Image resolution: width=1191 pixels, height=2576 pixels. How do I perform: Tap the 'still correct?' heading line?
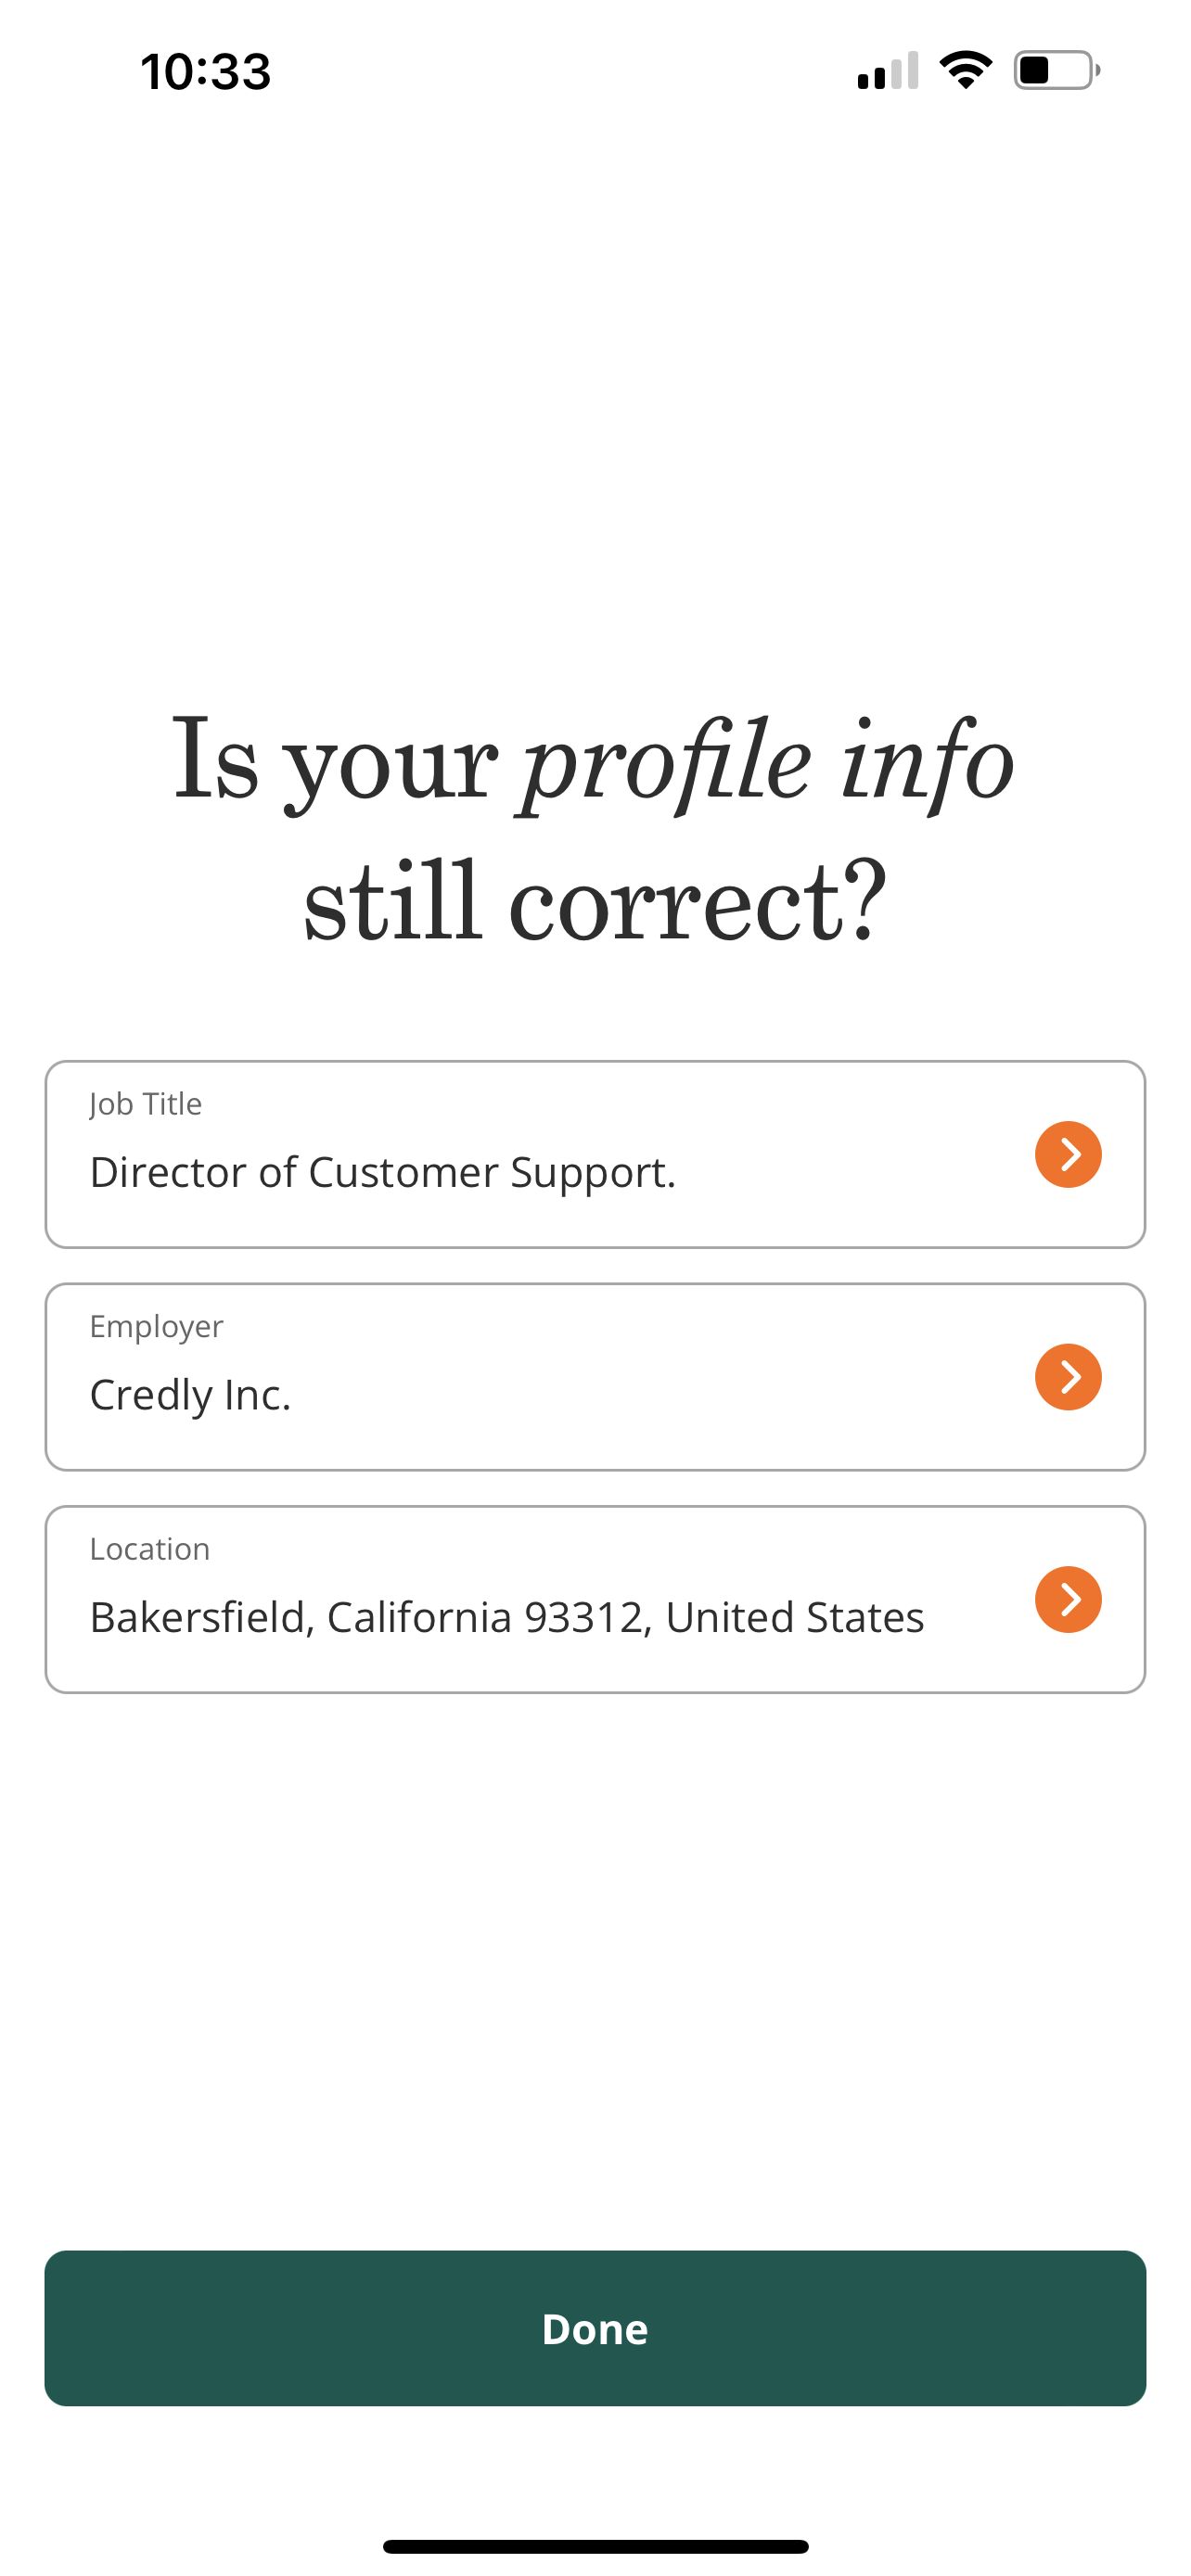[595, 902]
